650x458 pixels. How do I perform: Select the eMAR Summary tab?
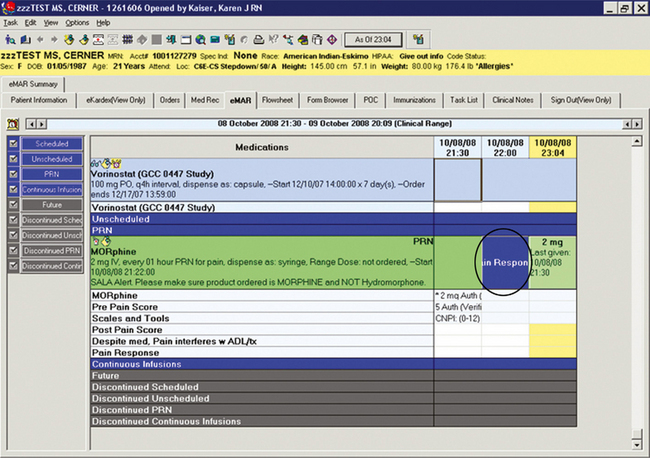[x=33, y=84]
